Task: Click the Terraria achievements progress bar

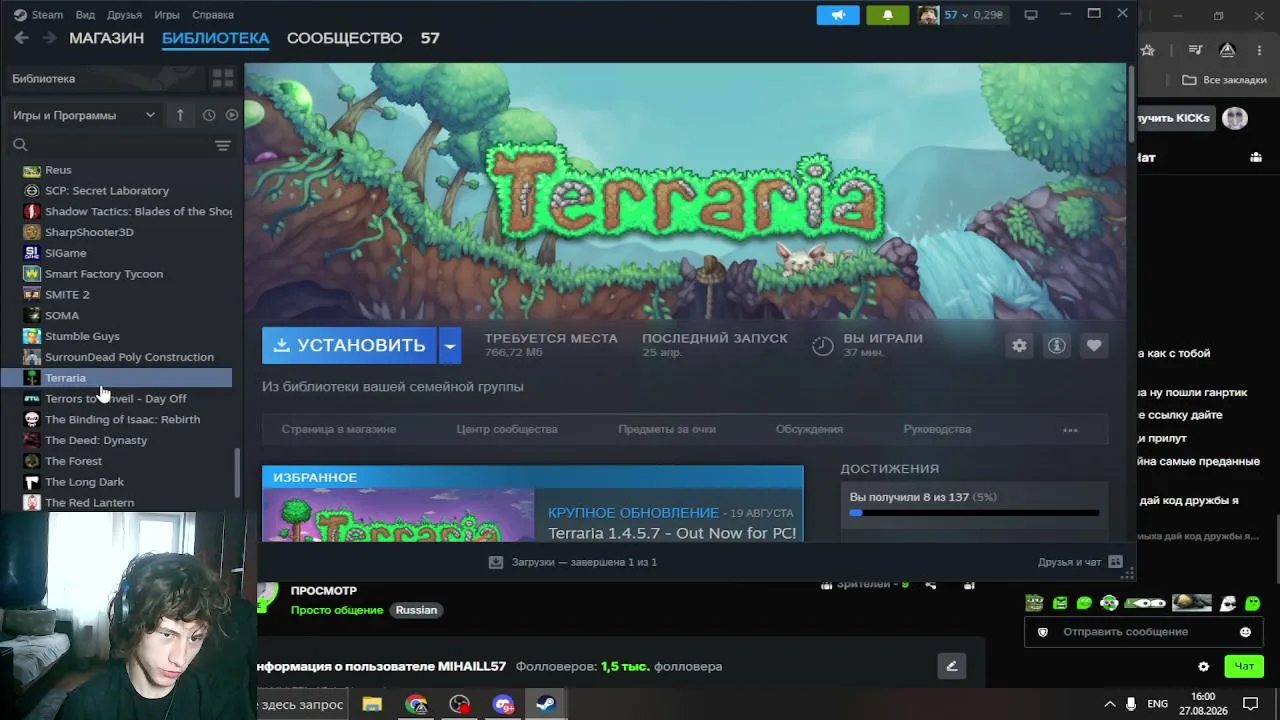Action: pos(974,513)
